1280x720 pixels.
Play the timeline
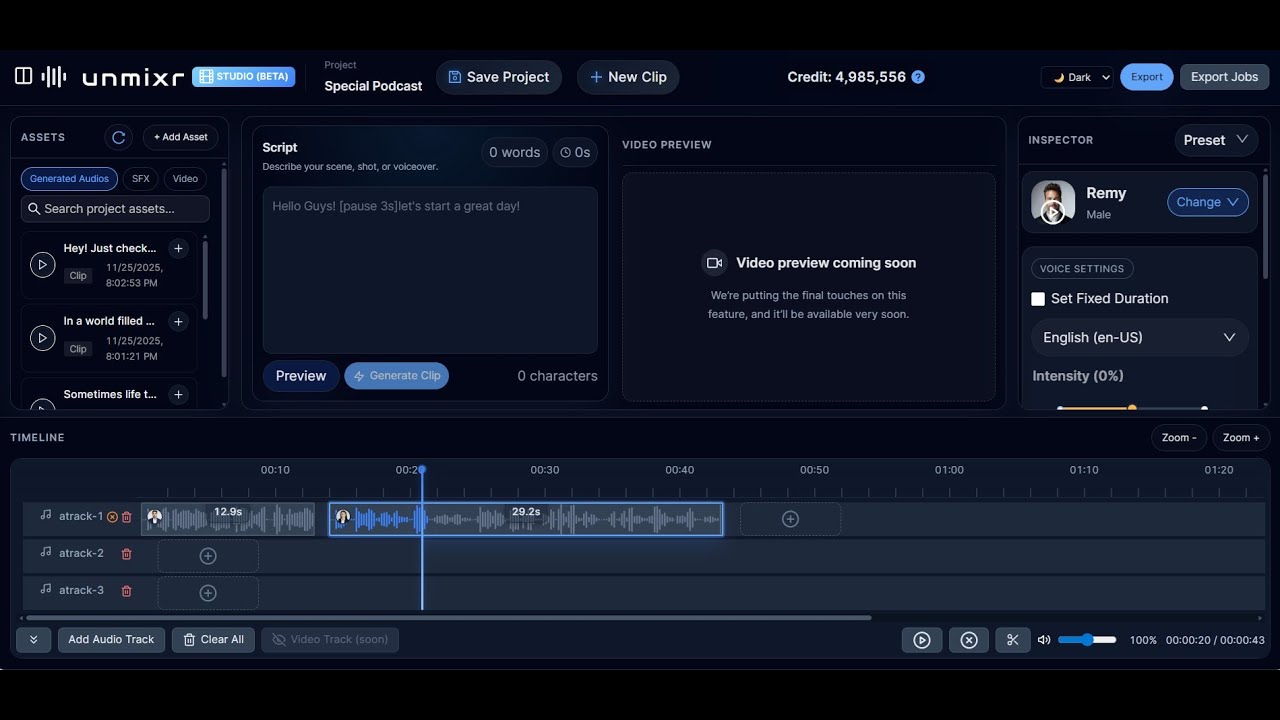922,640
